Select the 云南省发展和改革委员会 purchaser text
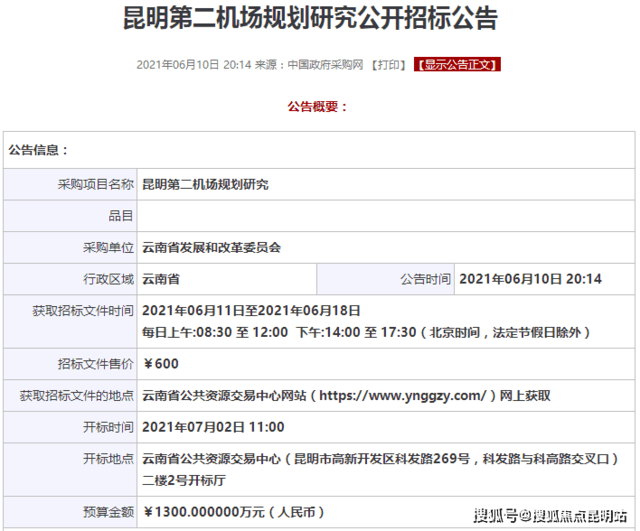The image size is (640, 531). tap(212, 247)
